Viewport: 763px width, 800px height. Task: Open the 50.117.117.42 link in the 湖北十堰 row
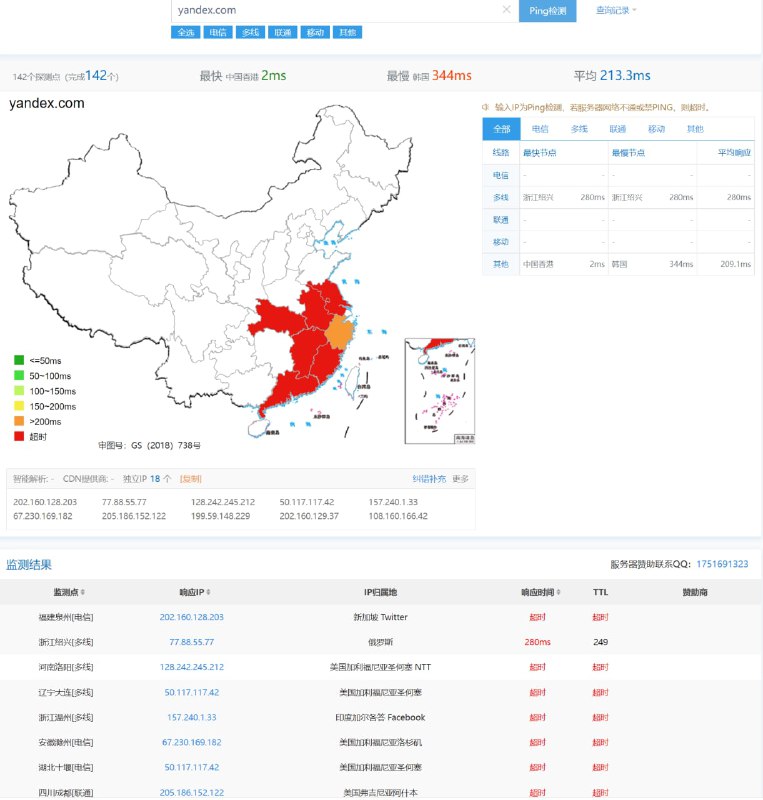click(x=191, y=767)
